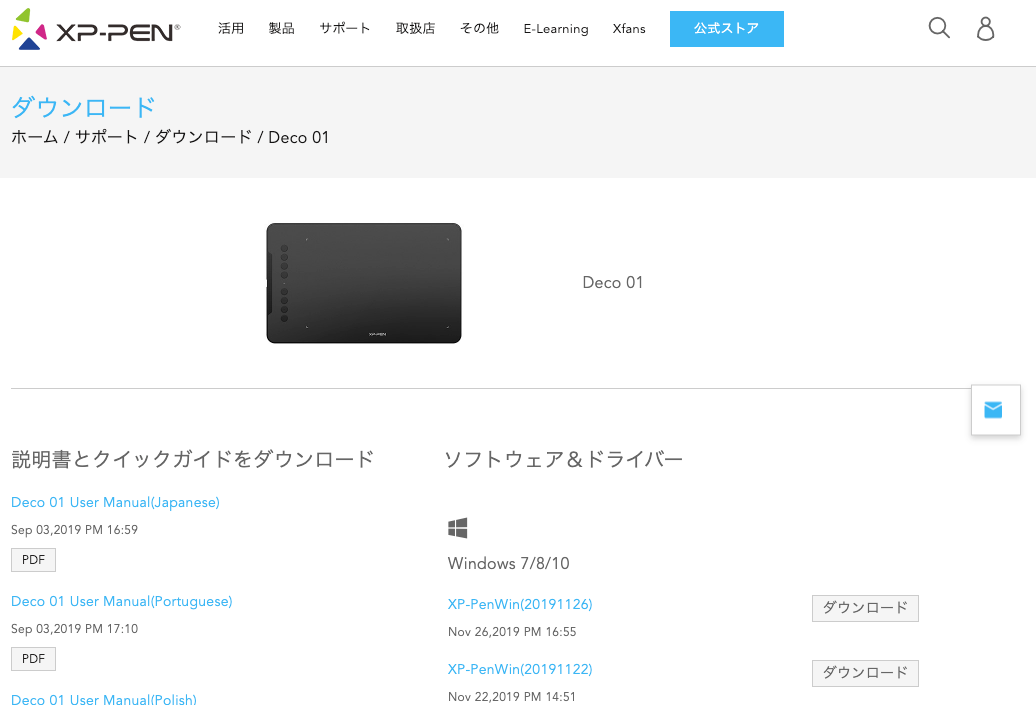The height and width of the screenshot is (705, 1036).
Task: Open the user account icon
Action: click(x=985, y=28)
